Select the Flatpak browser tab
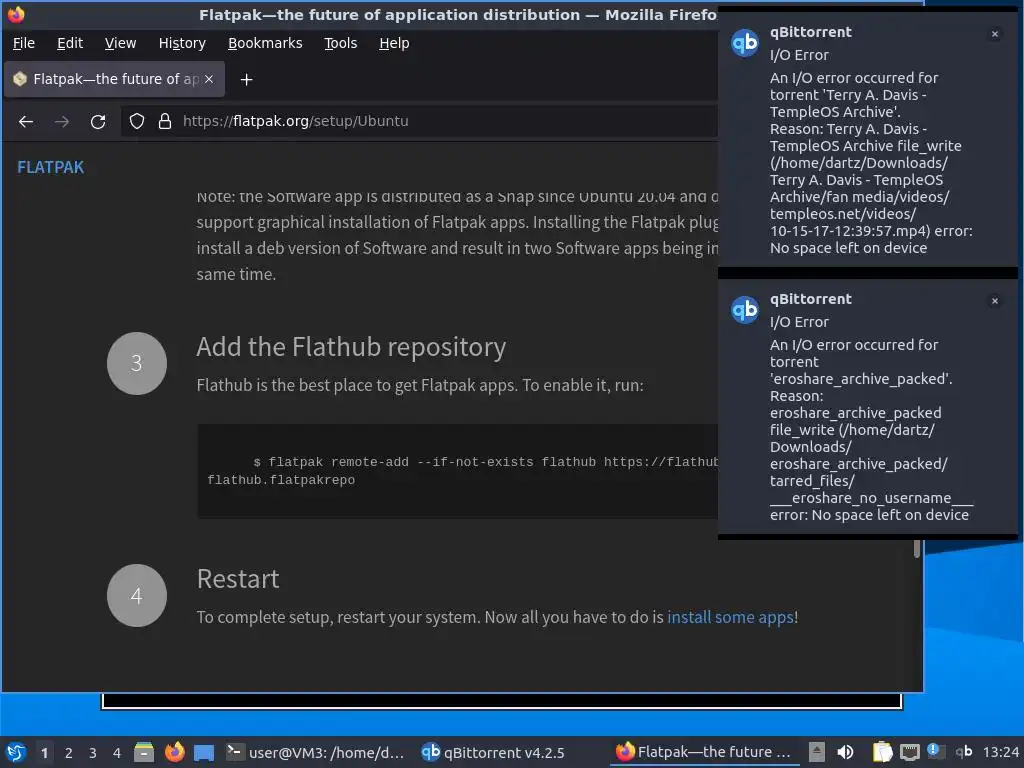 click(x=114, y=79)
